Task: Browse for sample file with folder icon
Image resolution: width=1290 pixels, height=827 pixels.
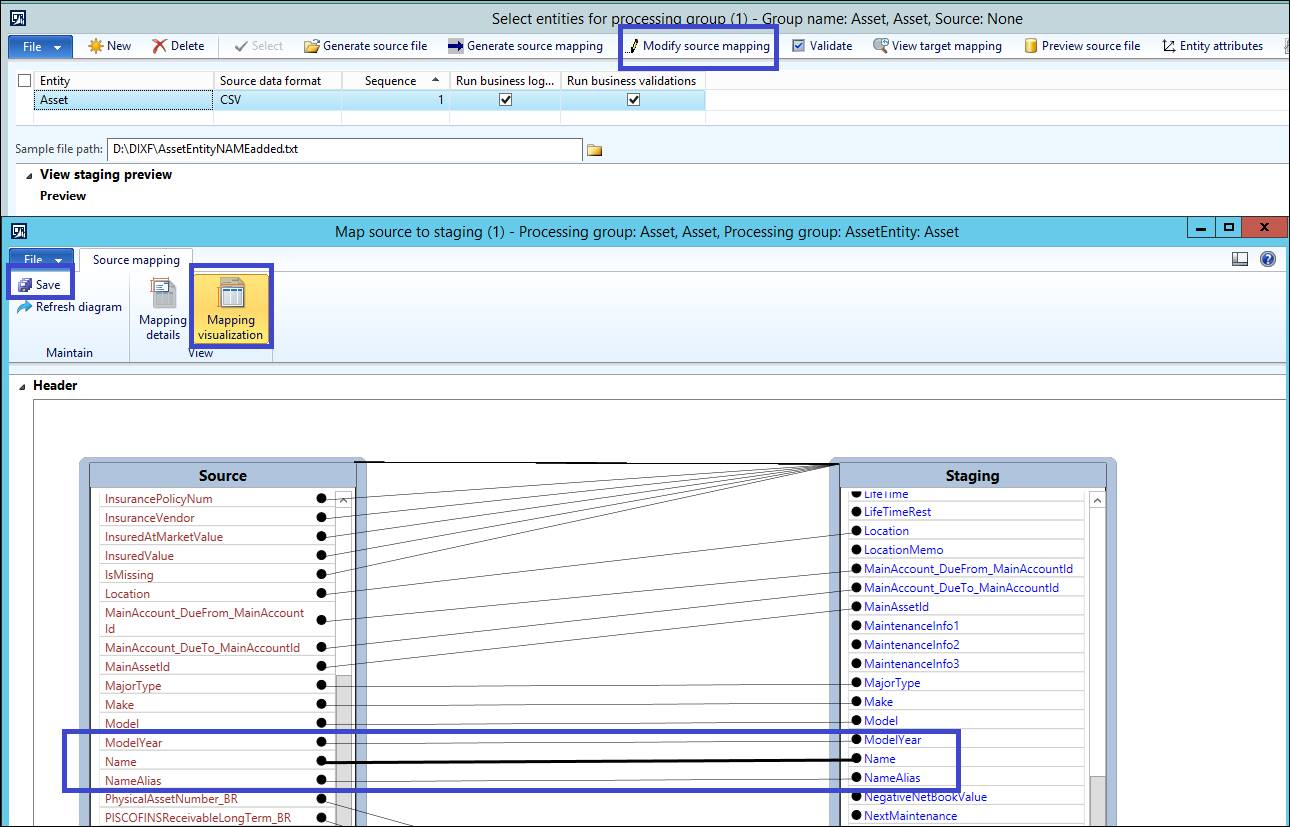Action: (594, 150)
